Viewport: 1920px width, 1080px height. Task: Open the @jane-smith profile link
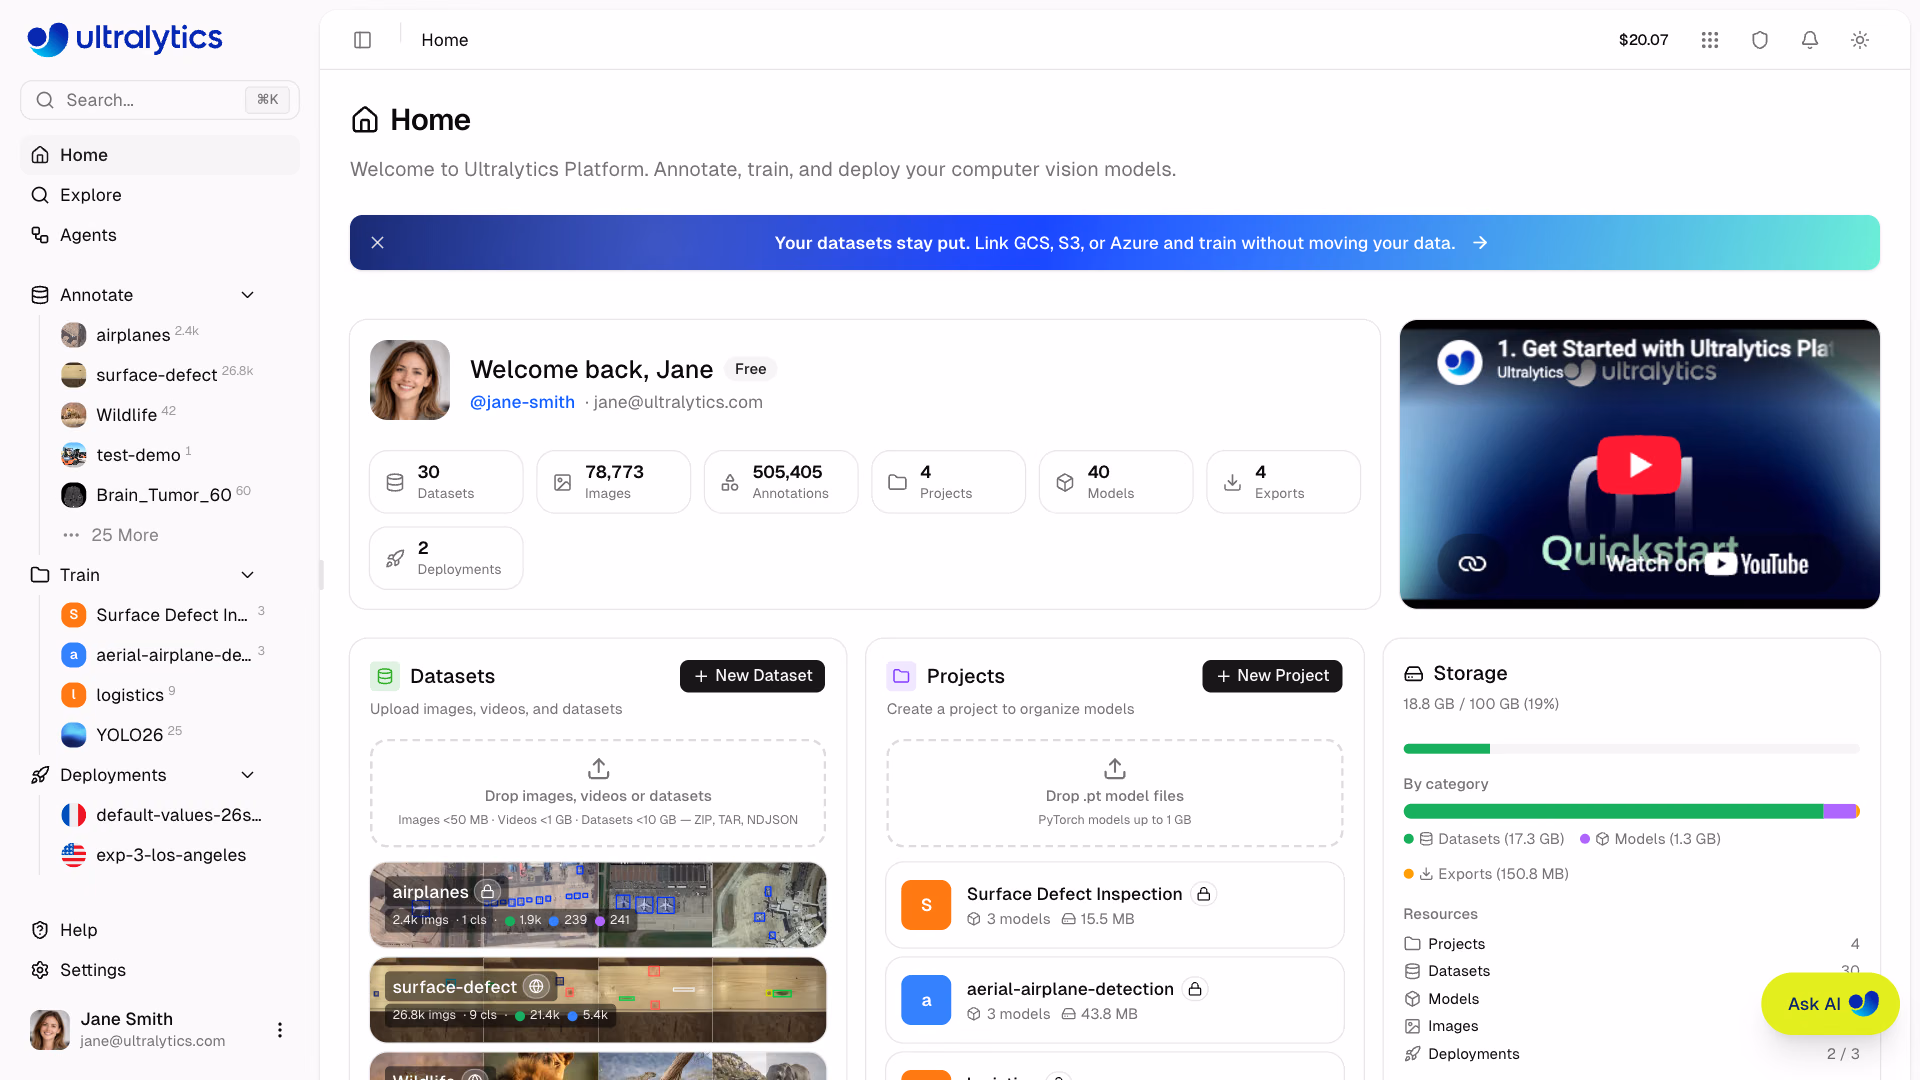pos(522,402)
